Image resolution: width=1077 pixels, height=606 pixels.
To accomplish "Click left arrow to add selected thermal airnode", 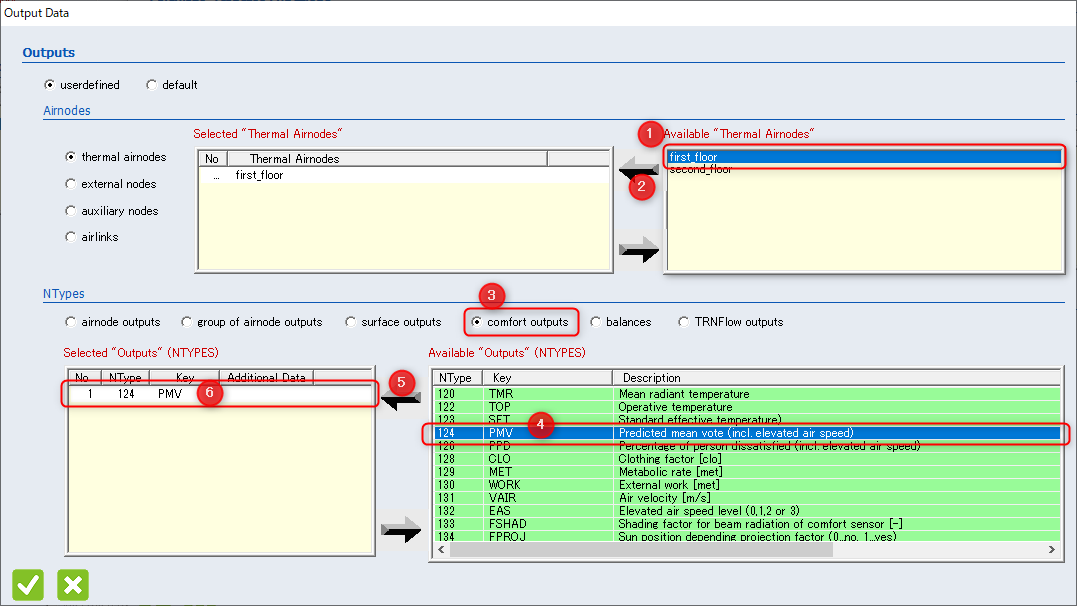I will tap(638, 168).
